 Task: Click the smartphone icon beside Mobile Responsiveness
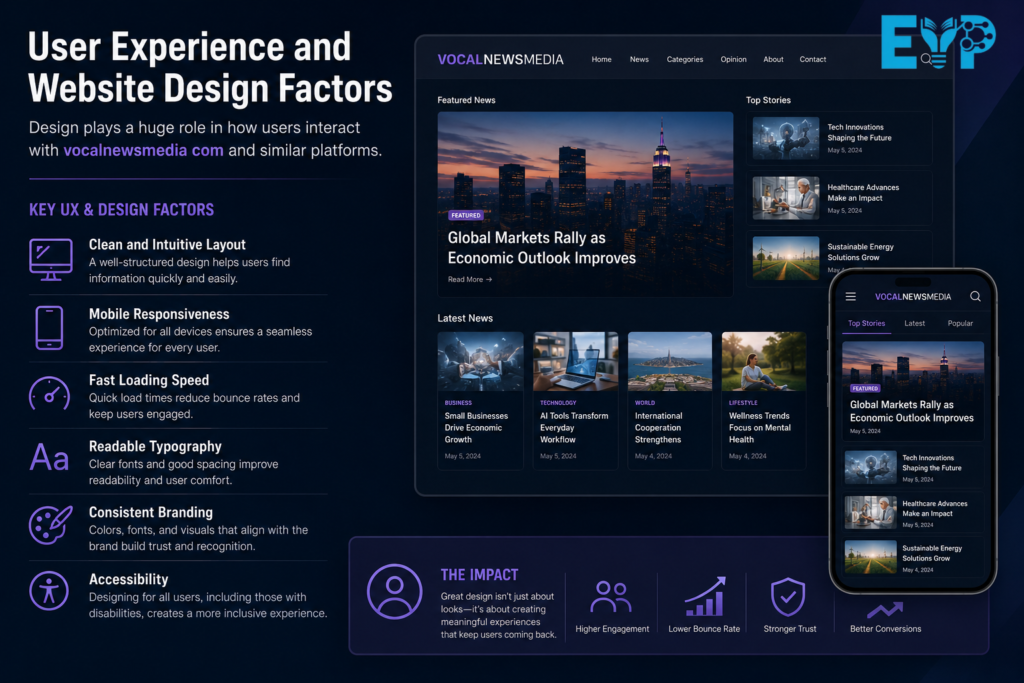click(50, 328)
